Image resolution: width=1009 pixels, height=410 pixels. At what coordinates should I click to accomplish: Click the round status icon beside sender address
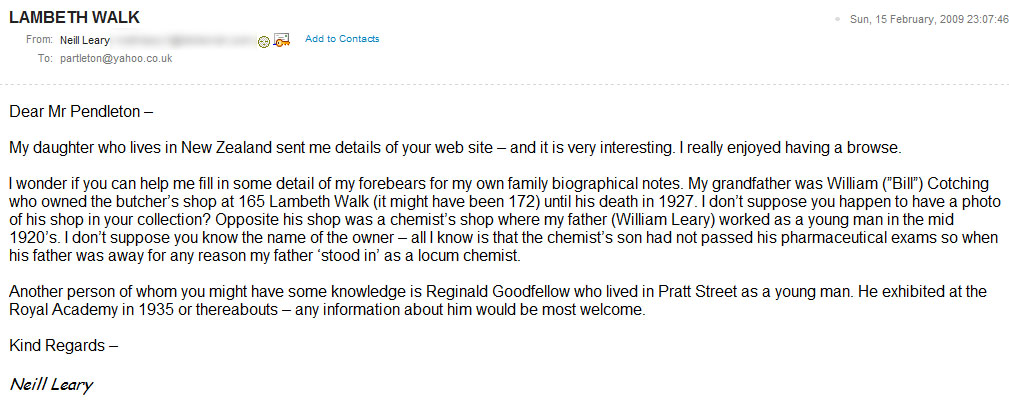point(263,42)
